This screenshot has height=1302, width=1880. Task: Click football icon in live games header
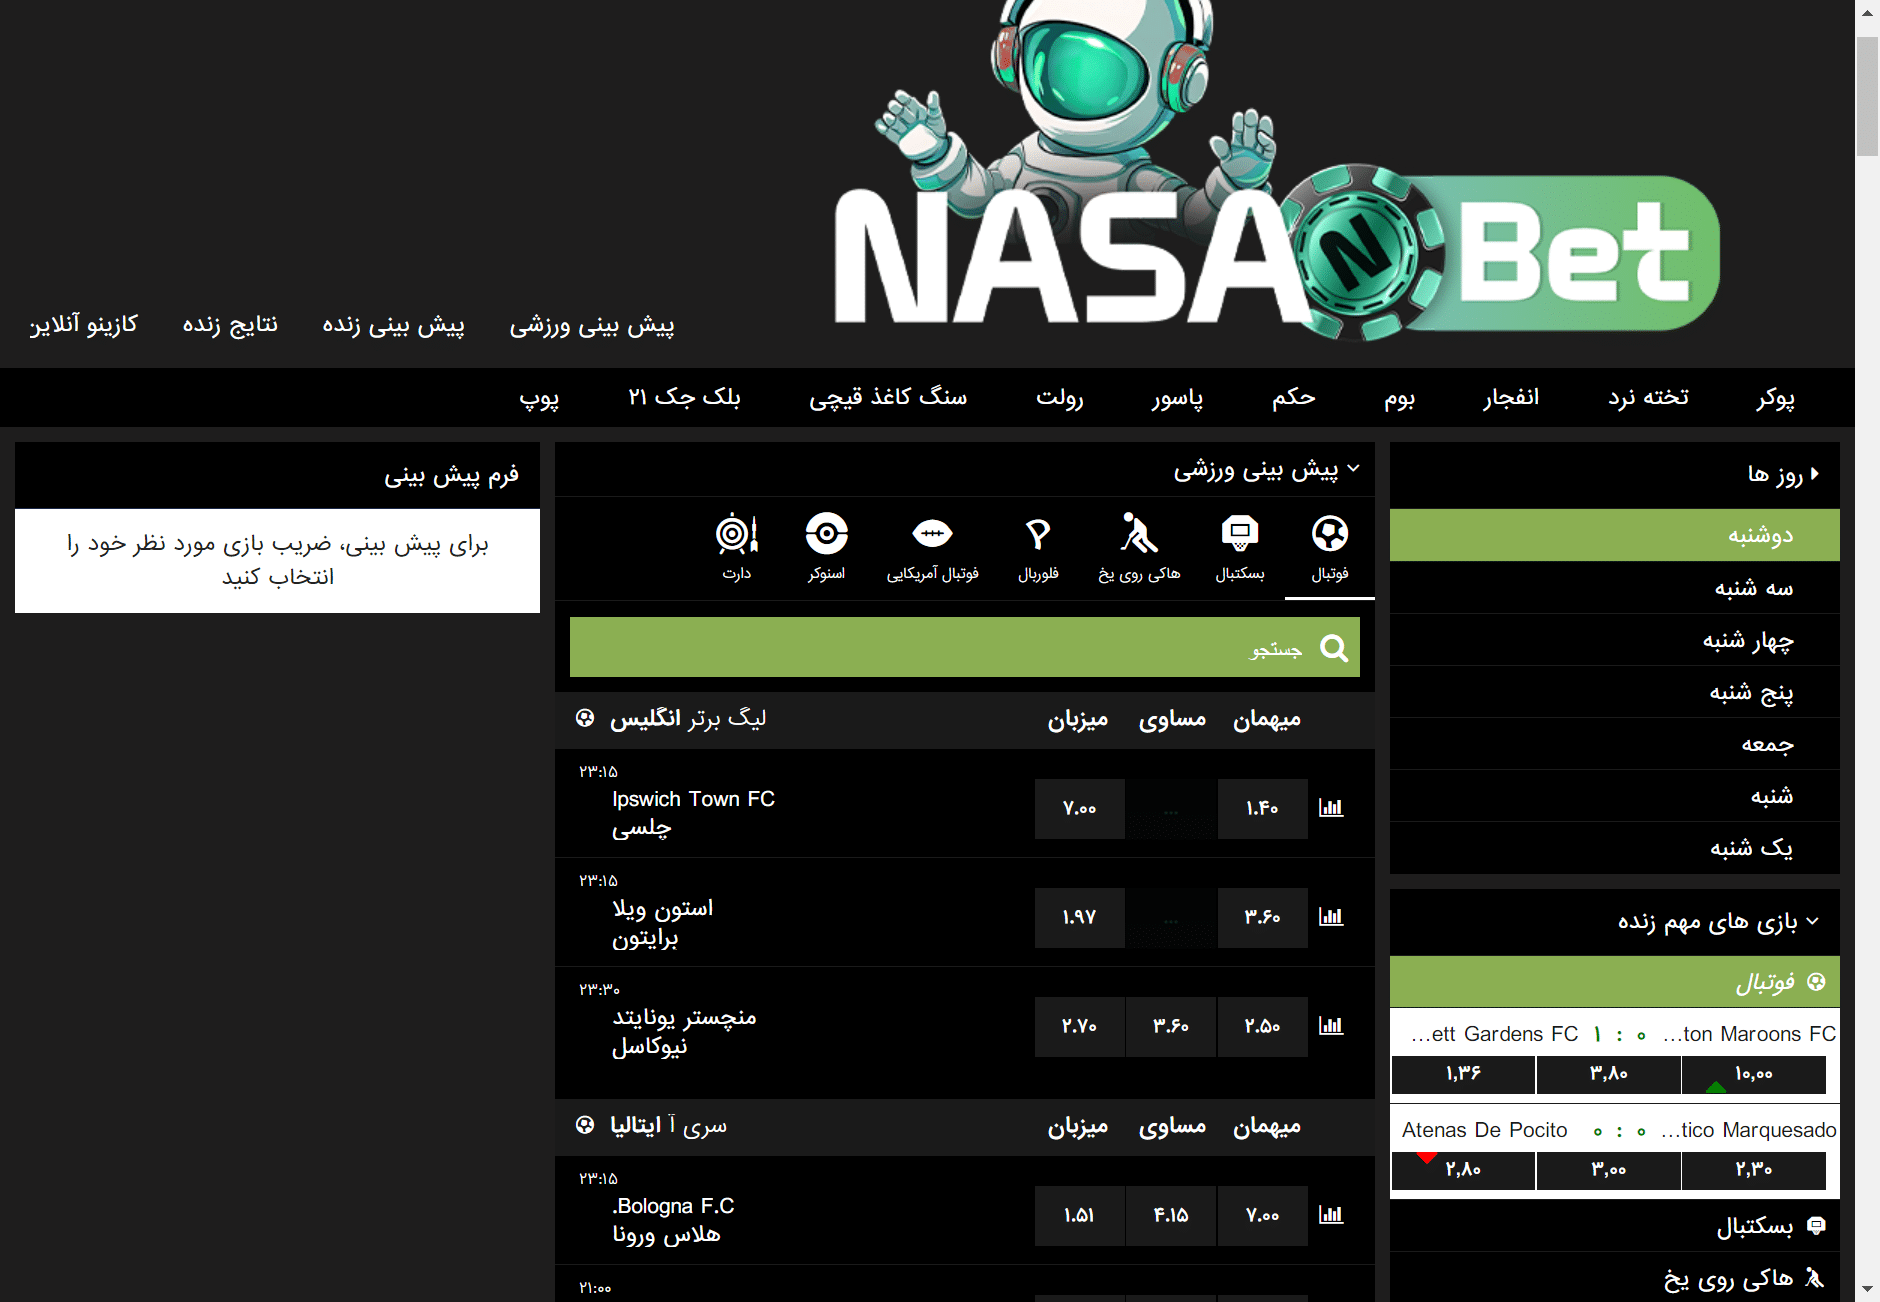coord(1817,982)
